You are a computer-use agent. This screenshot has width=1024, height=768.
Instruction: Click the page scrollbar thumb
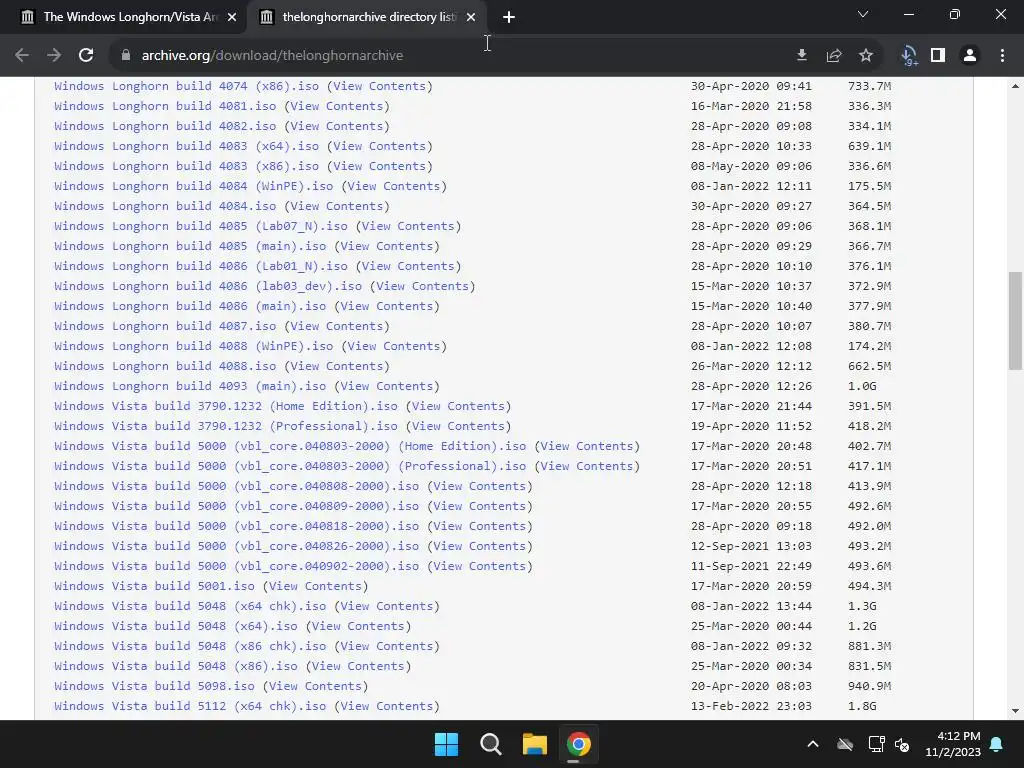click(x=1015, y=321)
